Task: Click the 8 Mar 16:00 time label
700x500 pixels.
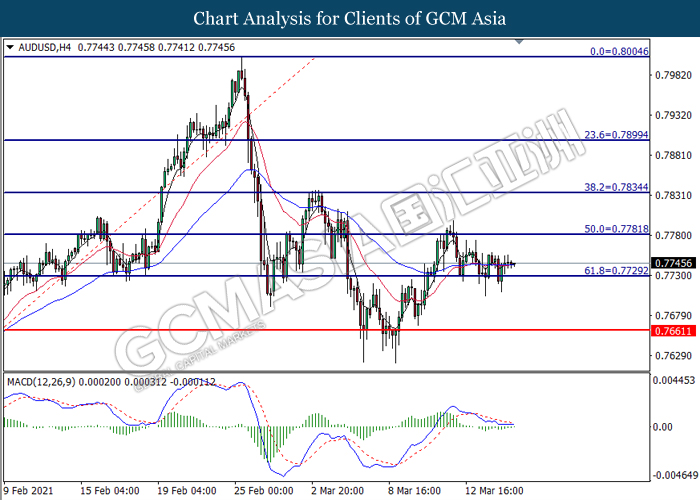Action: click(x=415, y=491)
